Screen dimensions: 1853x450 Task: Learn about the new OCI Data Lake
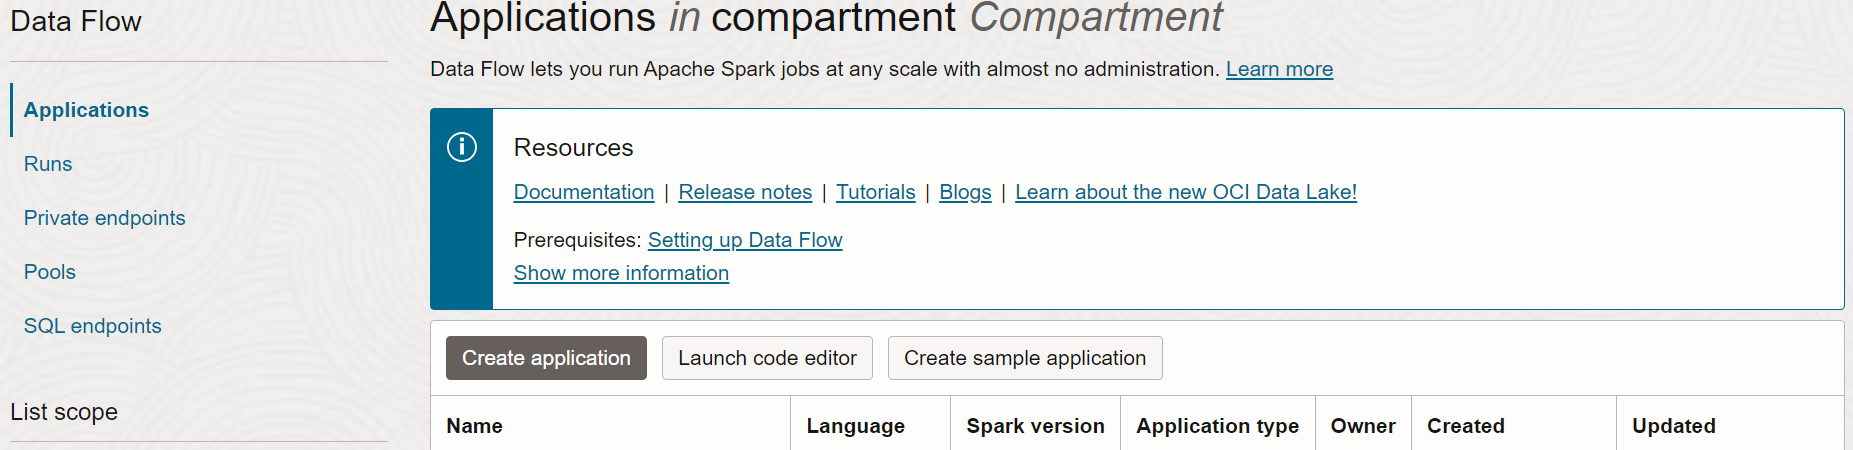click(x=1186, y=192)
